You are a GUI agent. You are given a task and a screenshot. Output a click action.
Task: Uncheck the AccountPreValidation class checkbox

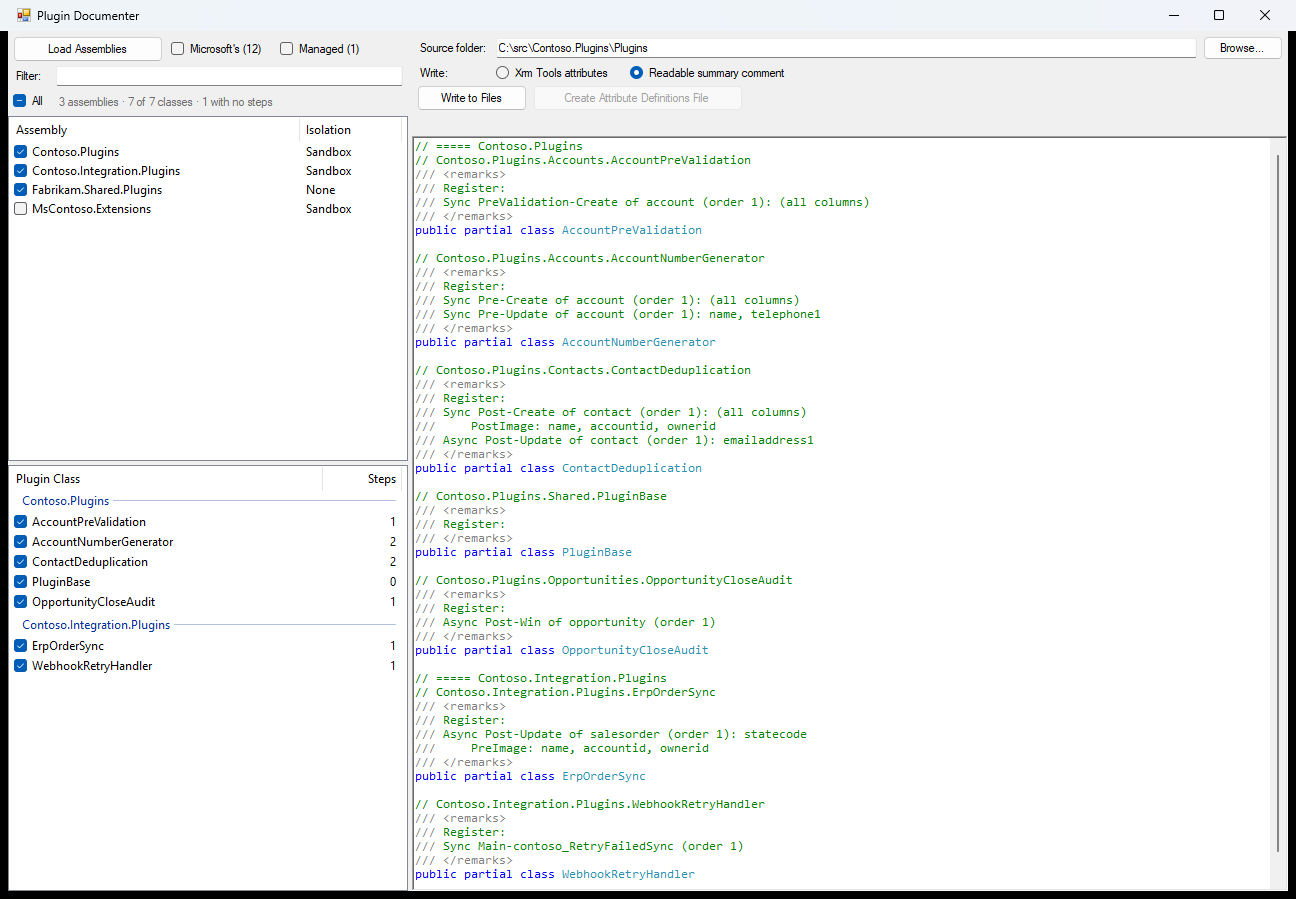coord(20,522)
